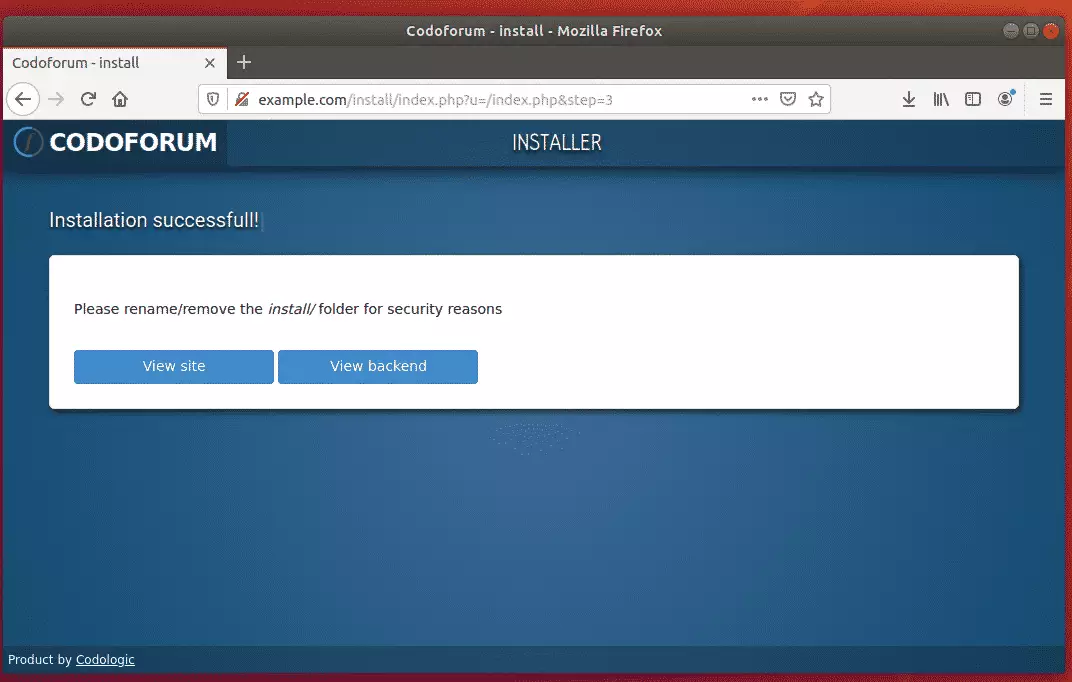Open the Firefox hamburger menu
This screenshot has width=1072, height=682.
click(x=1045, y=99)
